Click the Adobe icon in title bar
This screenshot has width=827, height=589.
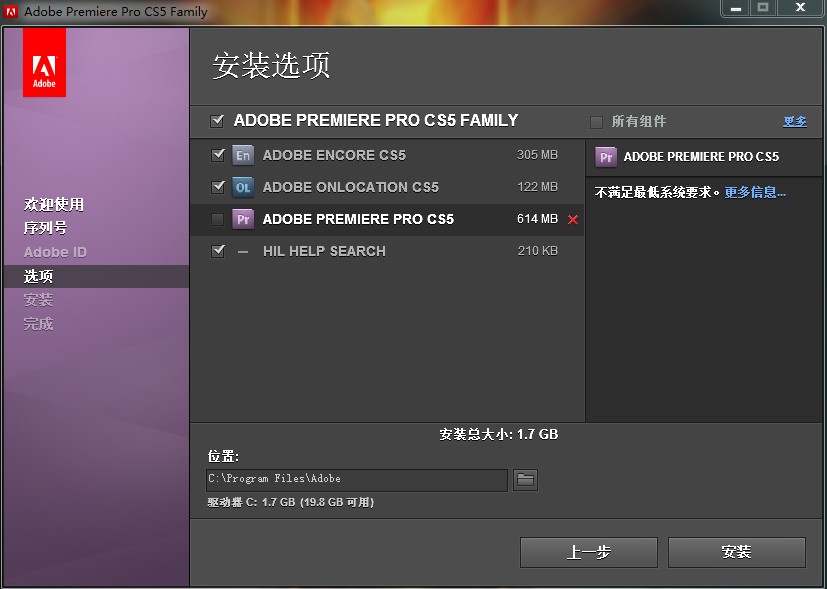click(11, 11)
